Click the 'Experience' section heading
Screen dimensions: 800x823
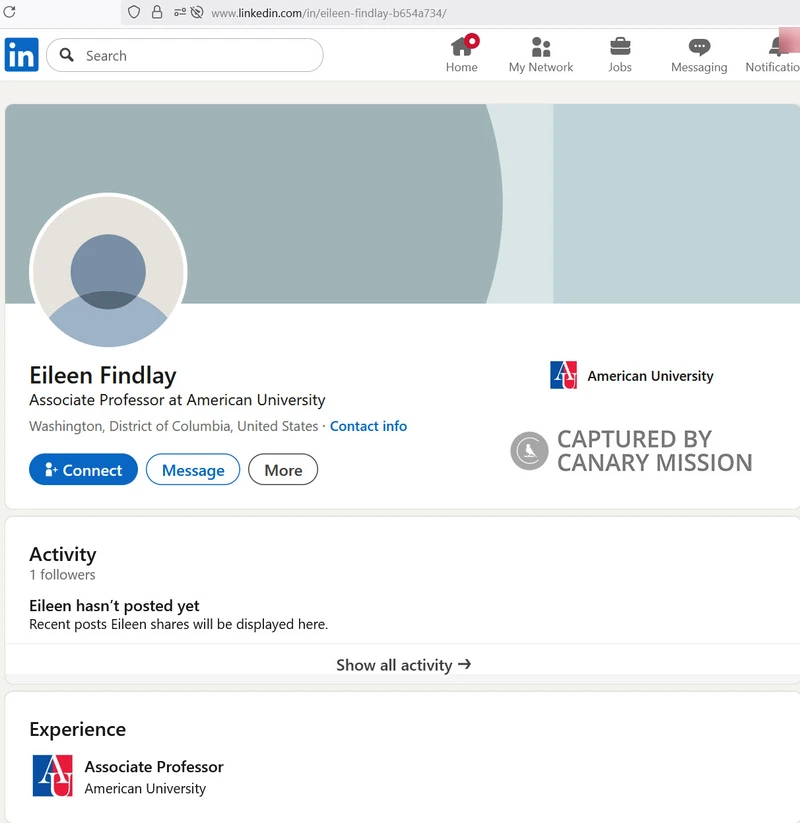pyautogui.click(x=78, y=730)
